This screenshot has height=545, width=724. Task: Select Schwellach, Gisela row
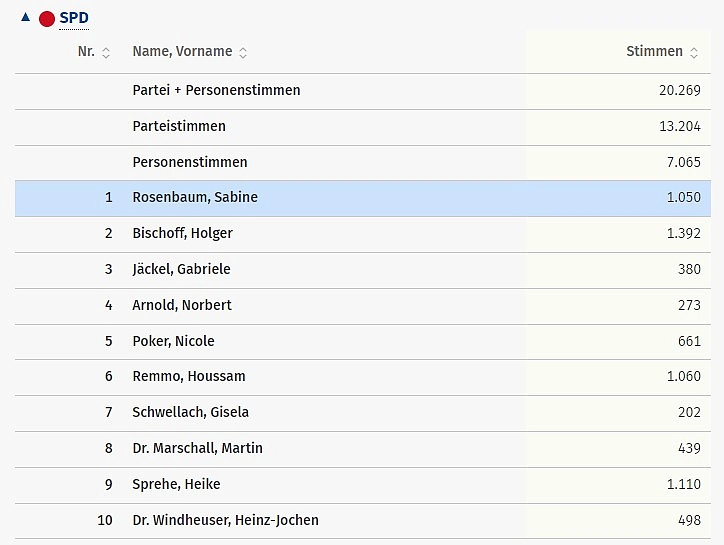[190, 412]
